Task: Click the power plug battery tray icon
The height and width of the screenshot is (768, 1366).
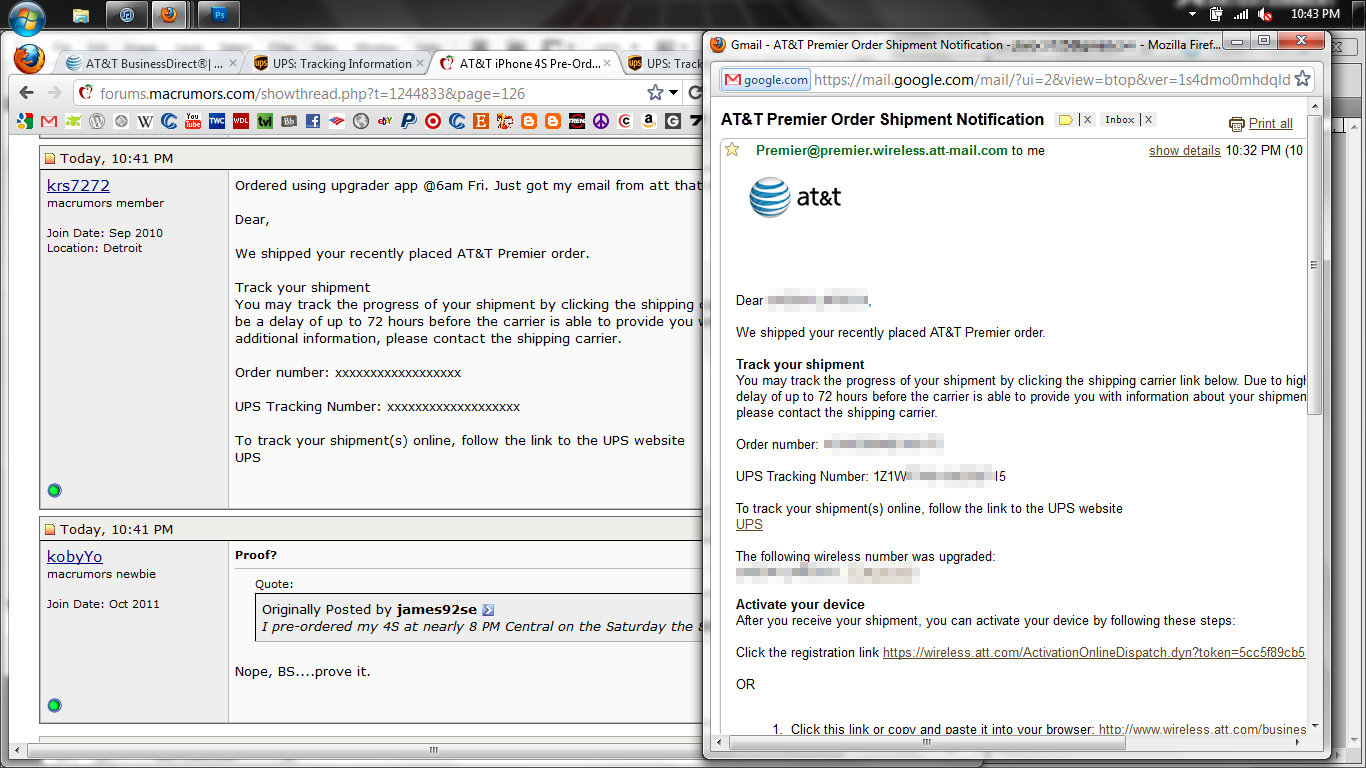Action: [1217, 14]
